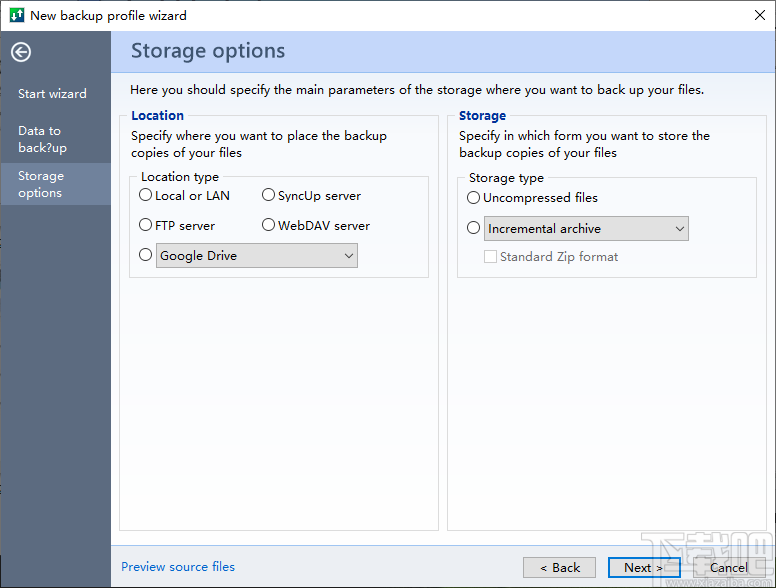
Task: Select FTP server radio option
Action: pyautogui.click(x=146, y=226)
